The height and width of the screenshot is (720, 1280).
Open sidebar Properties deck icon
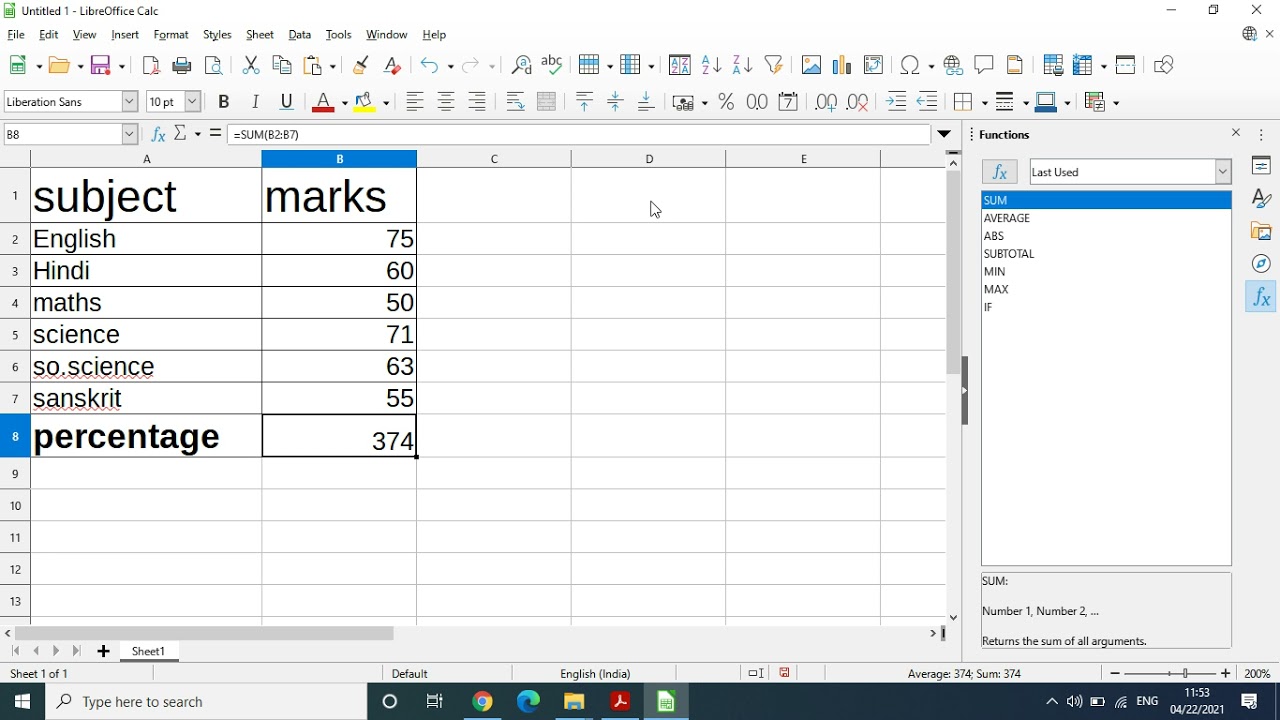1261,167
